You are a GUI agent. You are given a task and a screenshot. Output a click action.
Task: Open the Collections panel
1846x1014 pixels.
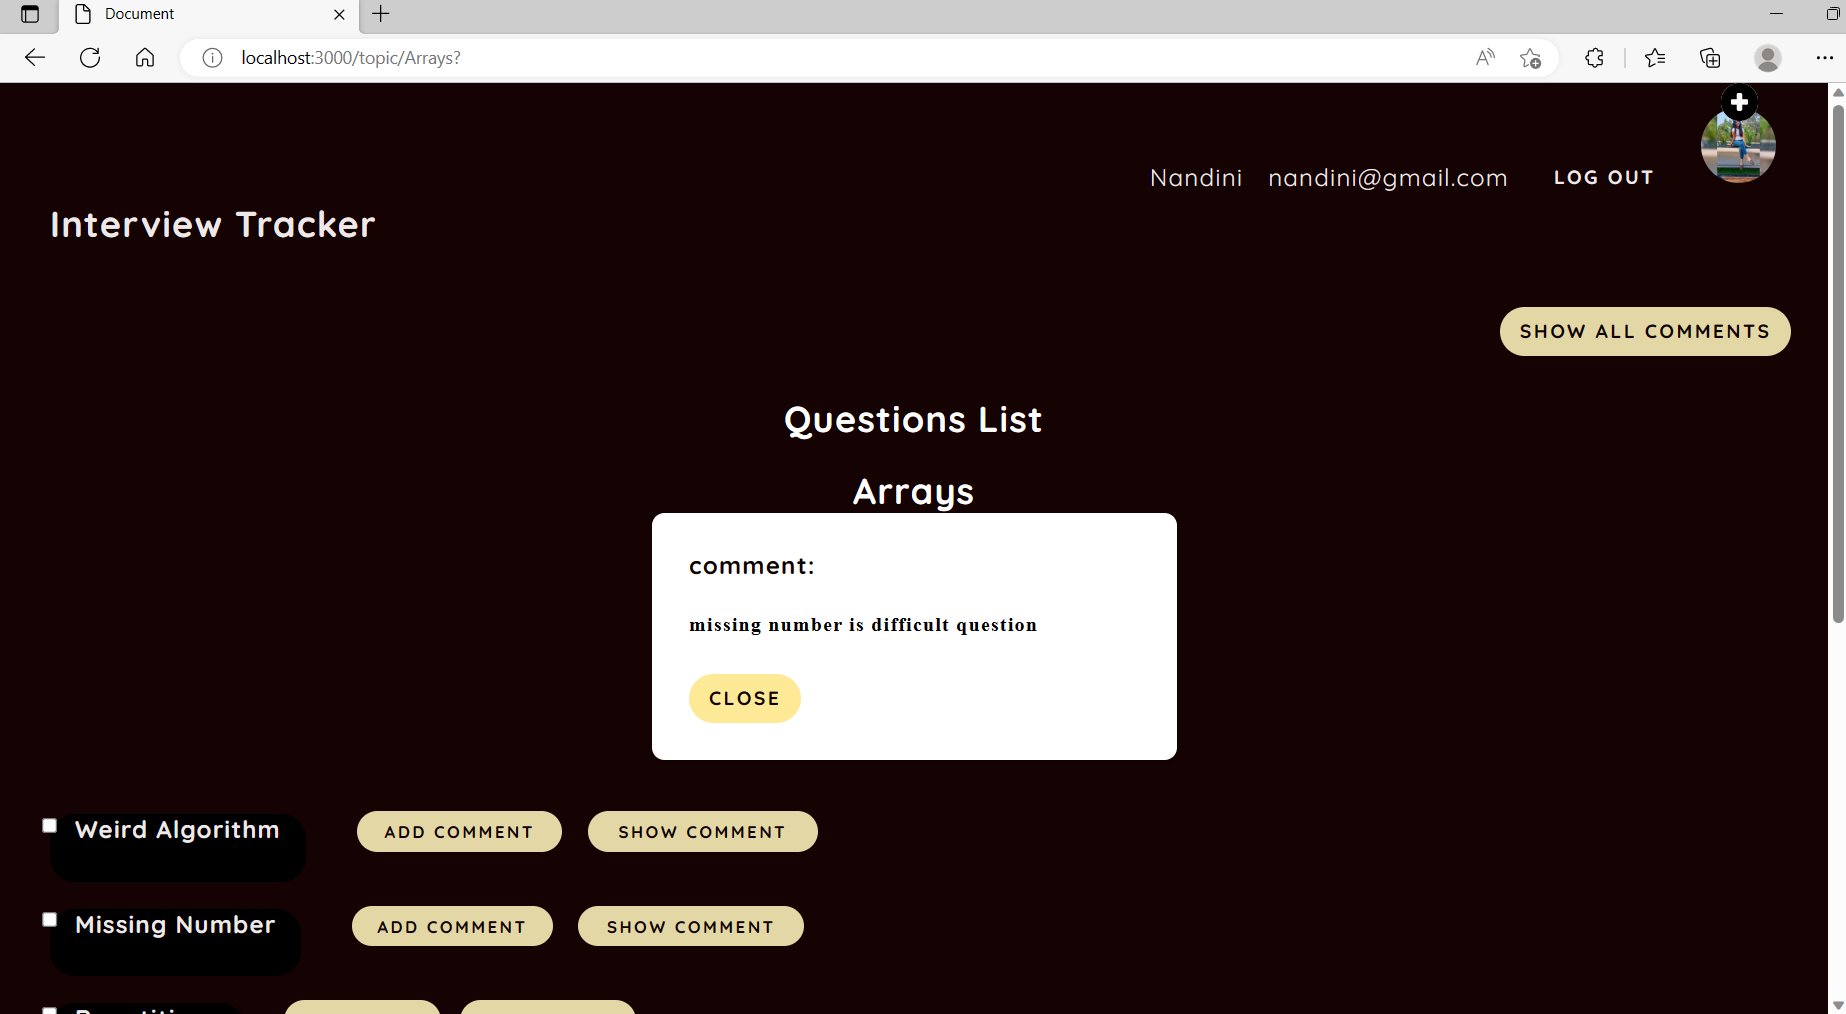coord(1710,57)
